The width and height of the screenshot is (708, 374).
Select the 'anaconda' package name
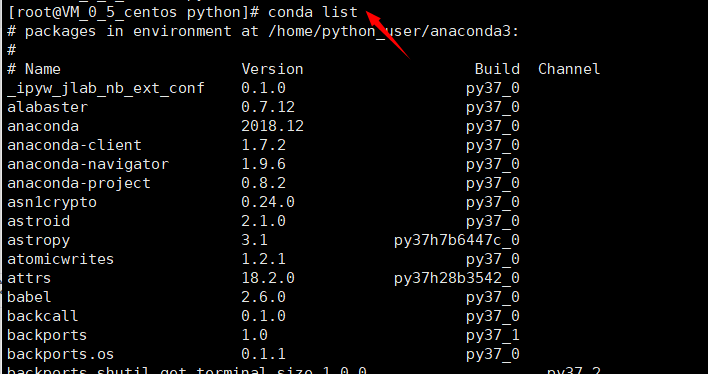tap(43, 126)
